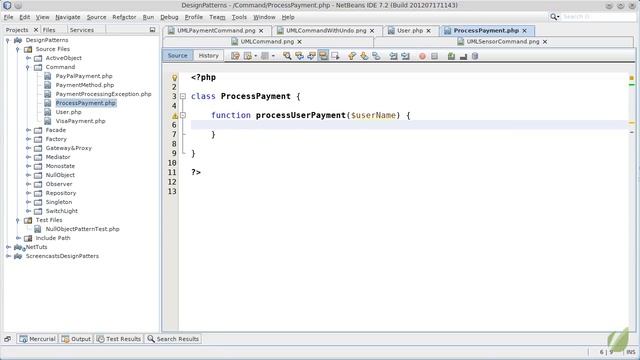
Task: Select PaymentProcessingException.php in the tree
Action: 103,94
